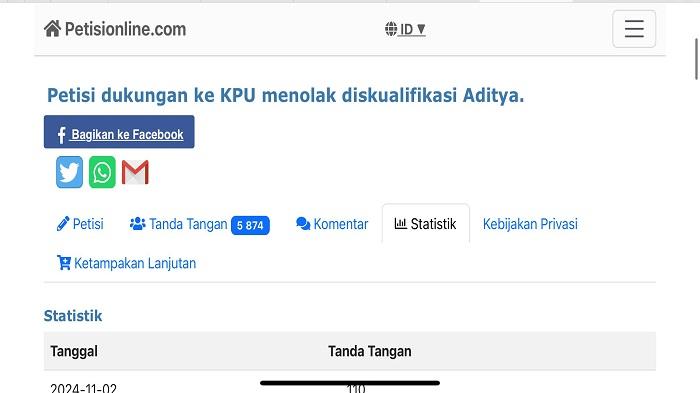Viewport: 700px width, 393px height.
Task: Open Ketampakan Lanjutan link
Action: [x=126, y=263]
